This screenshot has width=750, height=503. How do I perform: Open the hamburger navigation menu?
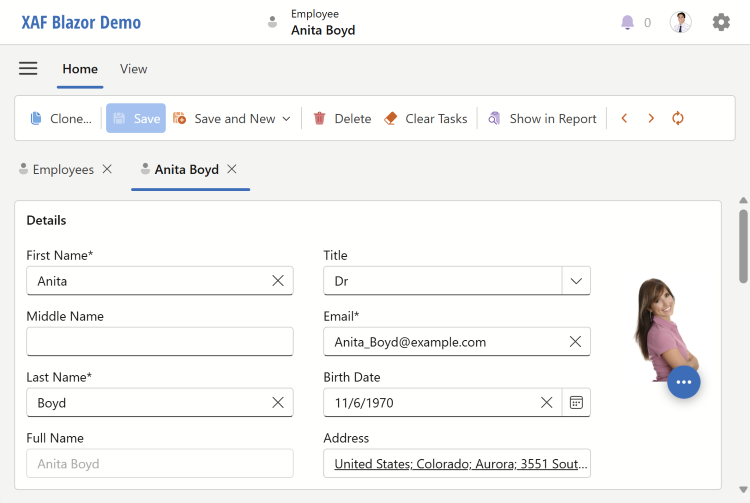(x=28, y=69)
